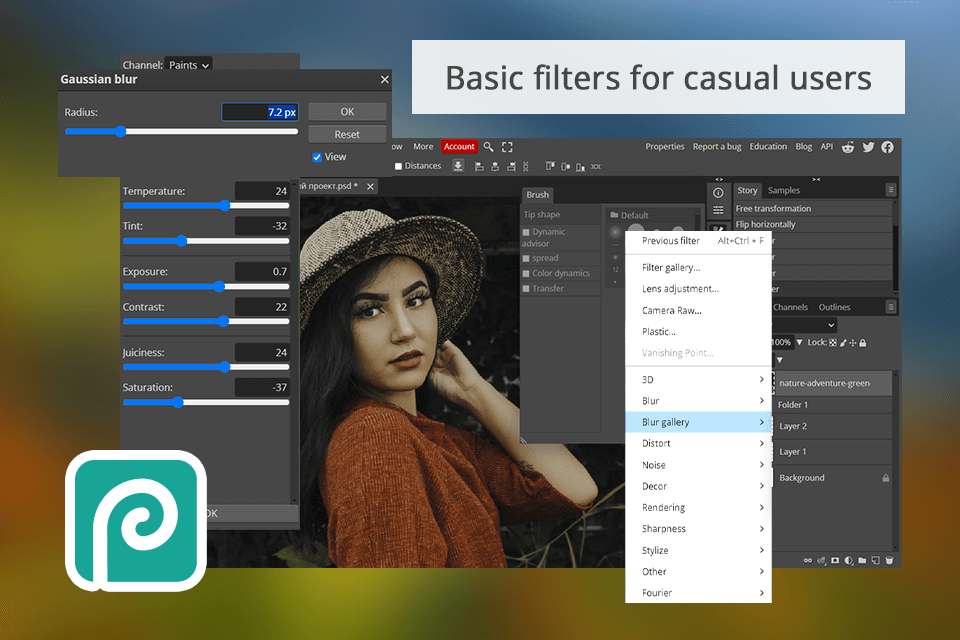This screenshot has width=960, height=640.
Task: Enable Color dynamics checkbox in Brush panel
Action: click(x=526, y=273)
